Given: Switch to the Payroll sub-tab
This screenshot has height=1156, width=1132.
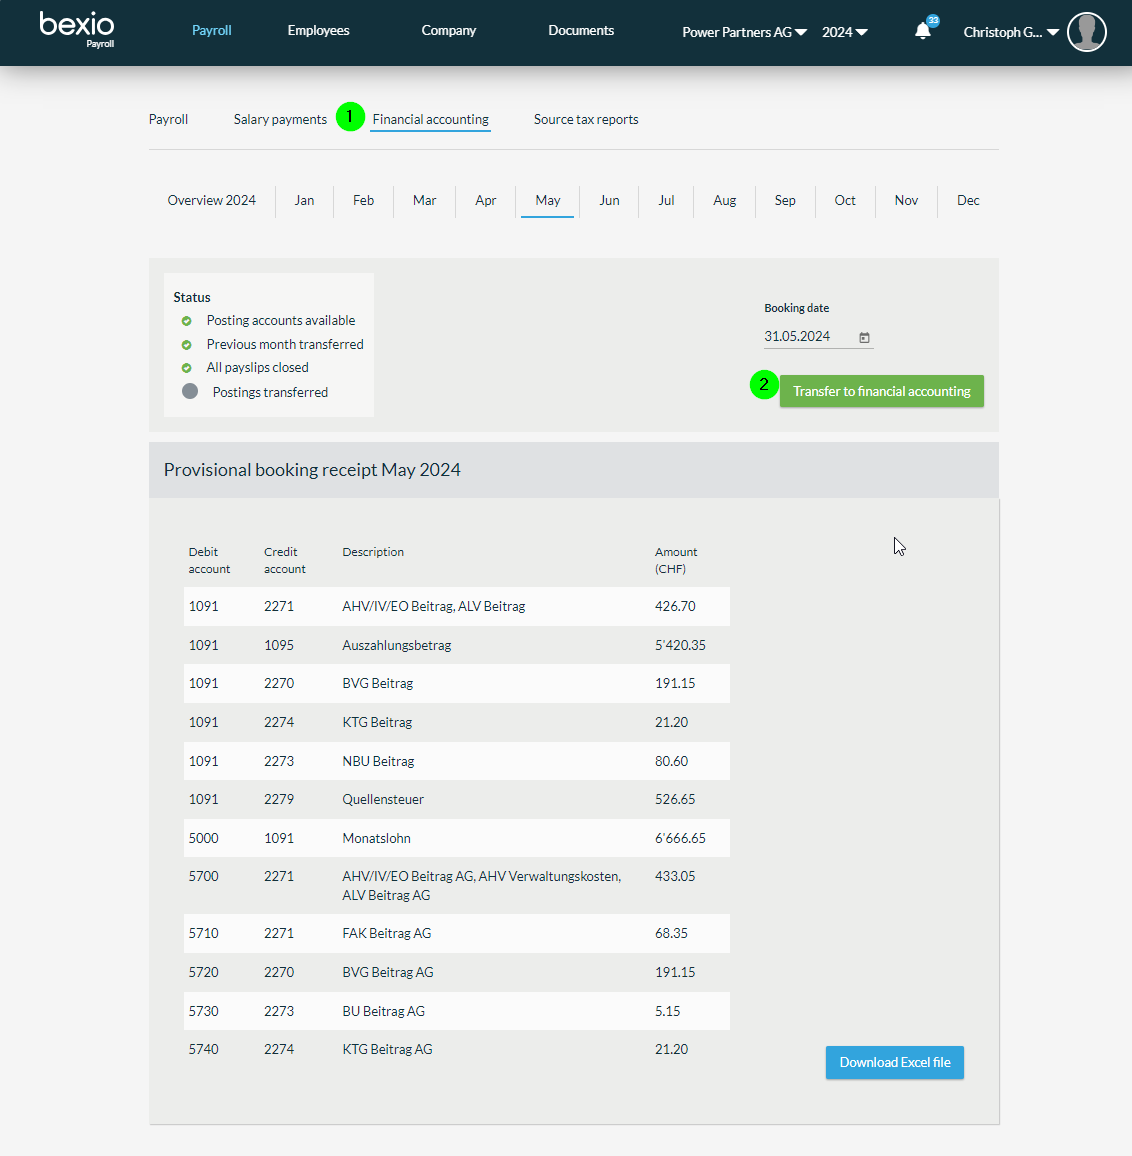Looking at the screenshot, I should (168, 119).
